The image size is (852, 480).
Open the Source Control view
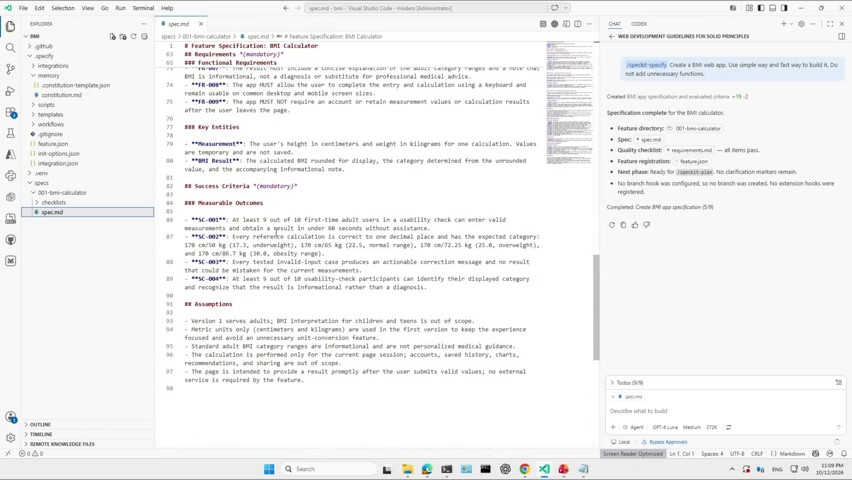(10, 69)
